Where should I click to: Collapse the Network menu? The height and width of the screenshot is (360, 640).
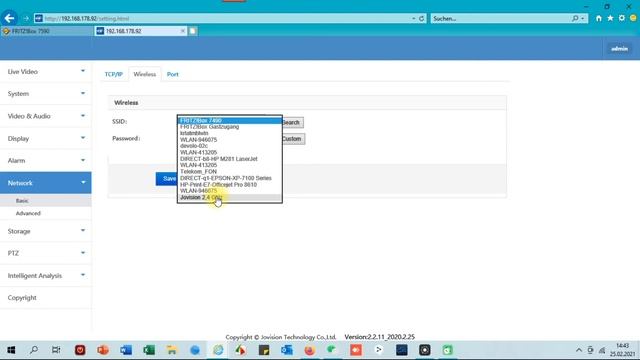[x=46, y=183]
